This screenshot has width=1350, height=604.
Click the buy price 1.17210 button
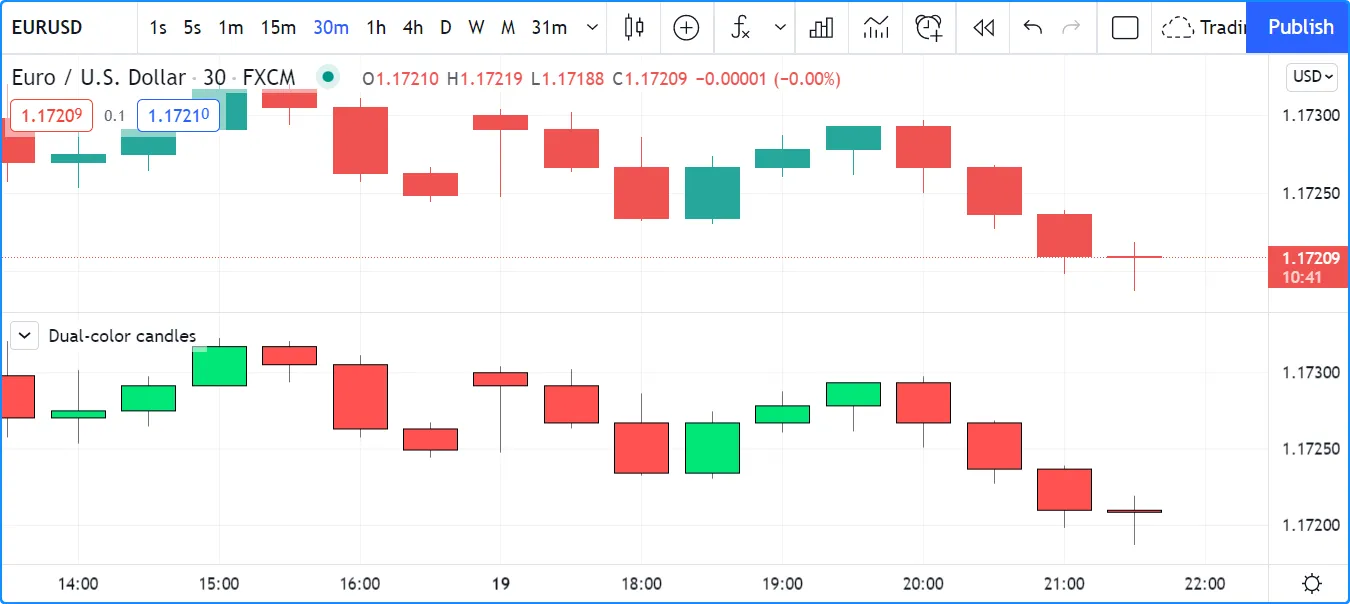coord(178,115)
